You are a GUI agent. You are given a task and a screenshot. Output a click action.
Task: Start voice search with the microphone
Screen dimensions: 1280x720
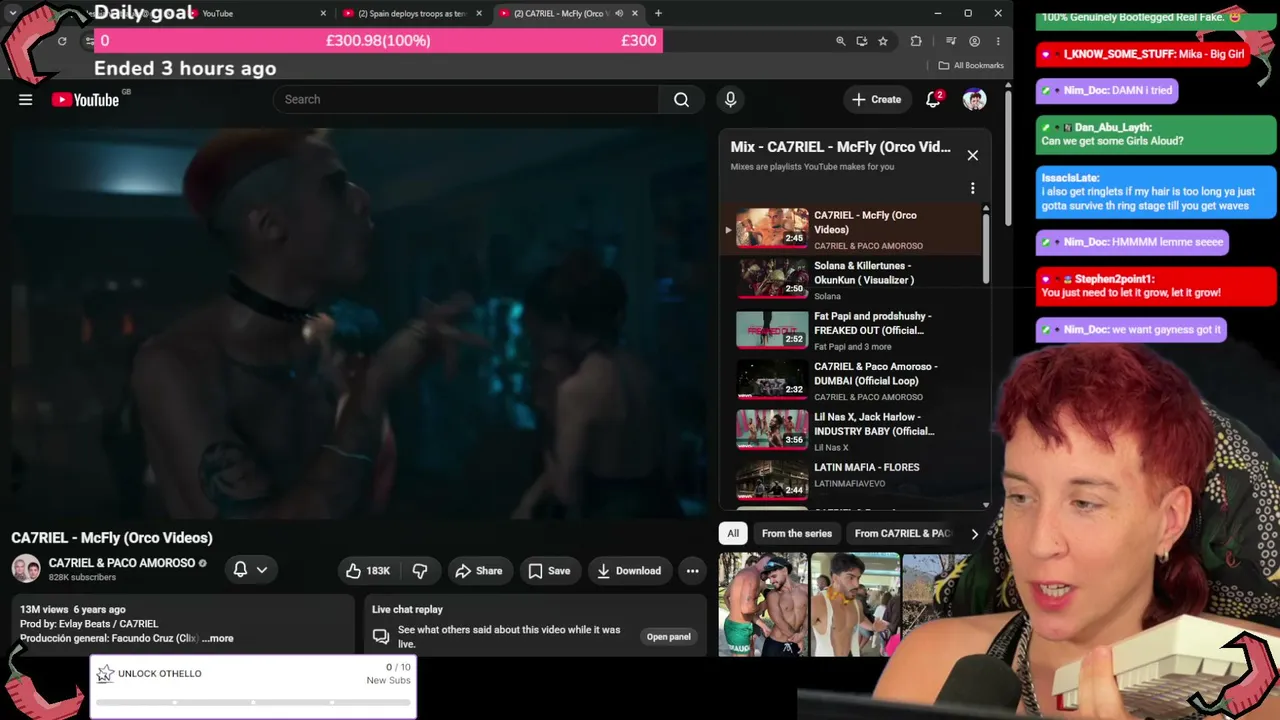(x=730, y=99)
